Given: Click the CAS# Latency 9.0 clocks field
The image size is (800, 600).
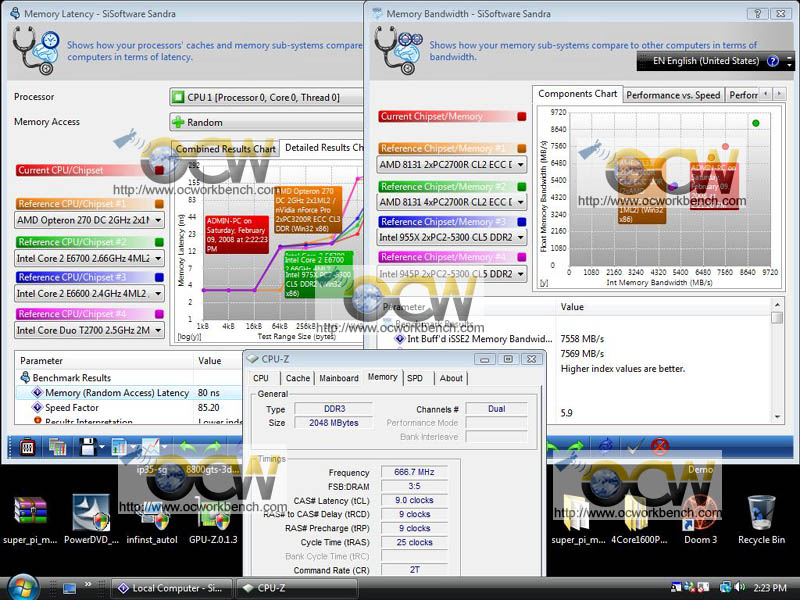Looking at the screenshot, I should pos(414,501).
